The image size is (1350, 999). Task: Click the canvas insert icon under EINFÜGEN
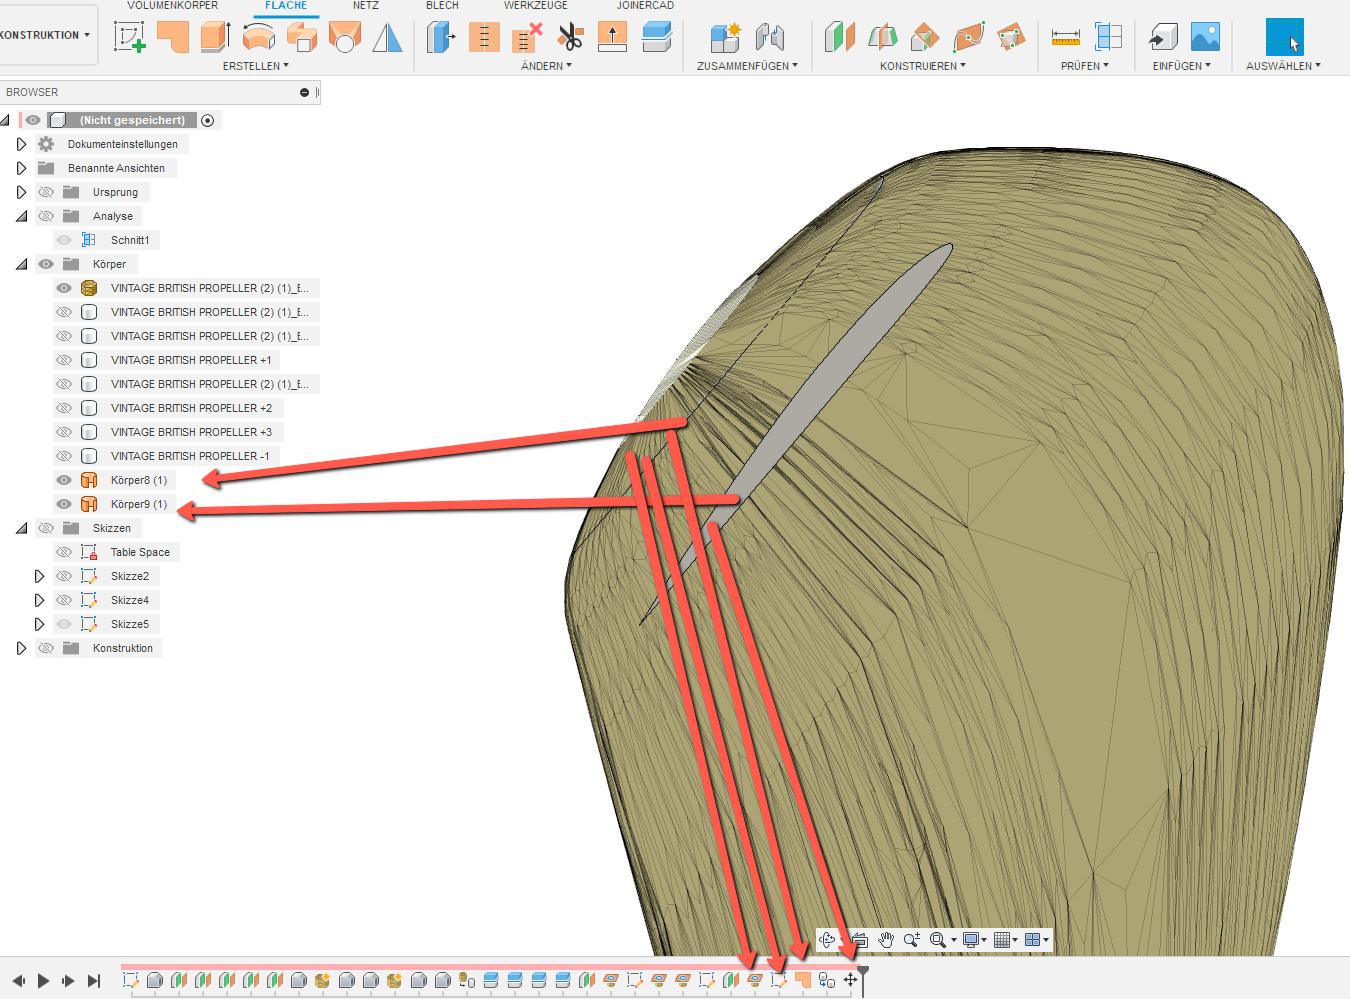click(1205, 38)
